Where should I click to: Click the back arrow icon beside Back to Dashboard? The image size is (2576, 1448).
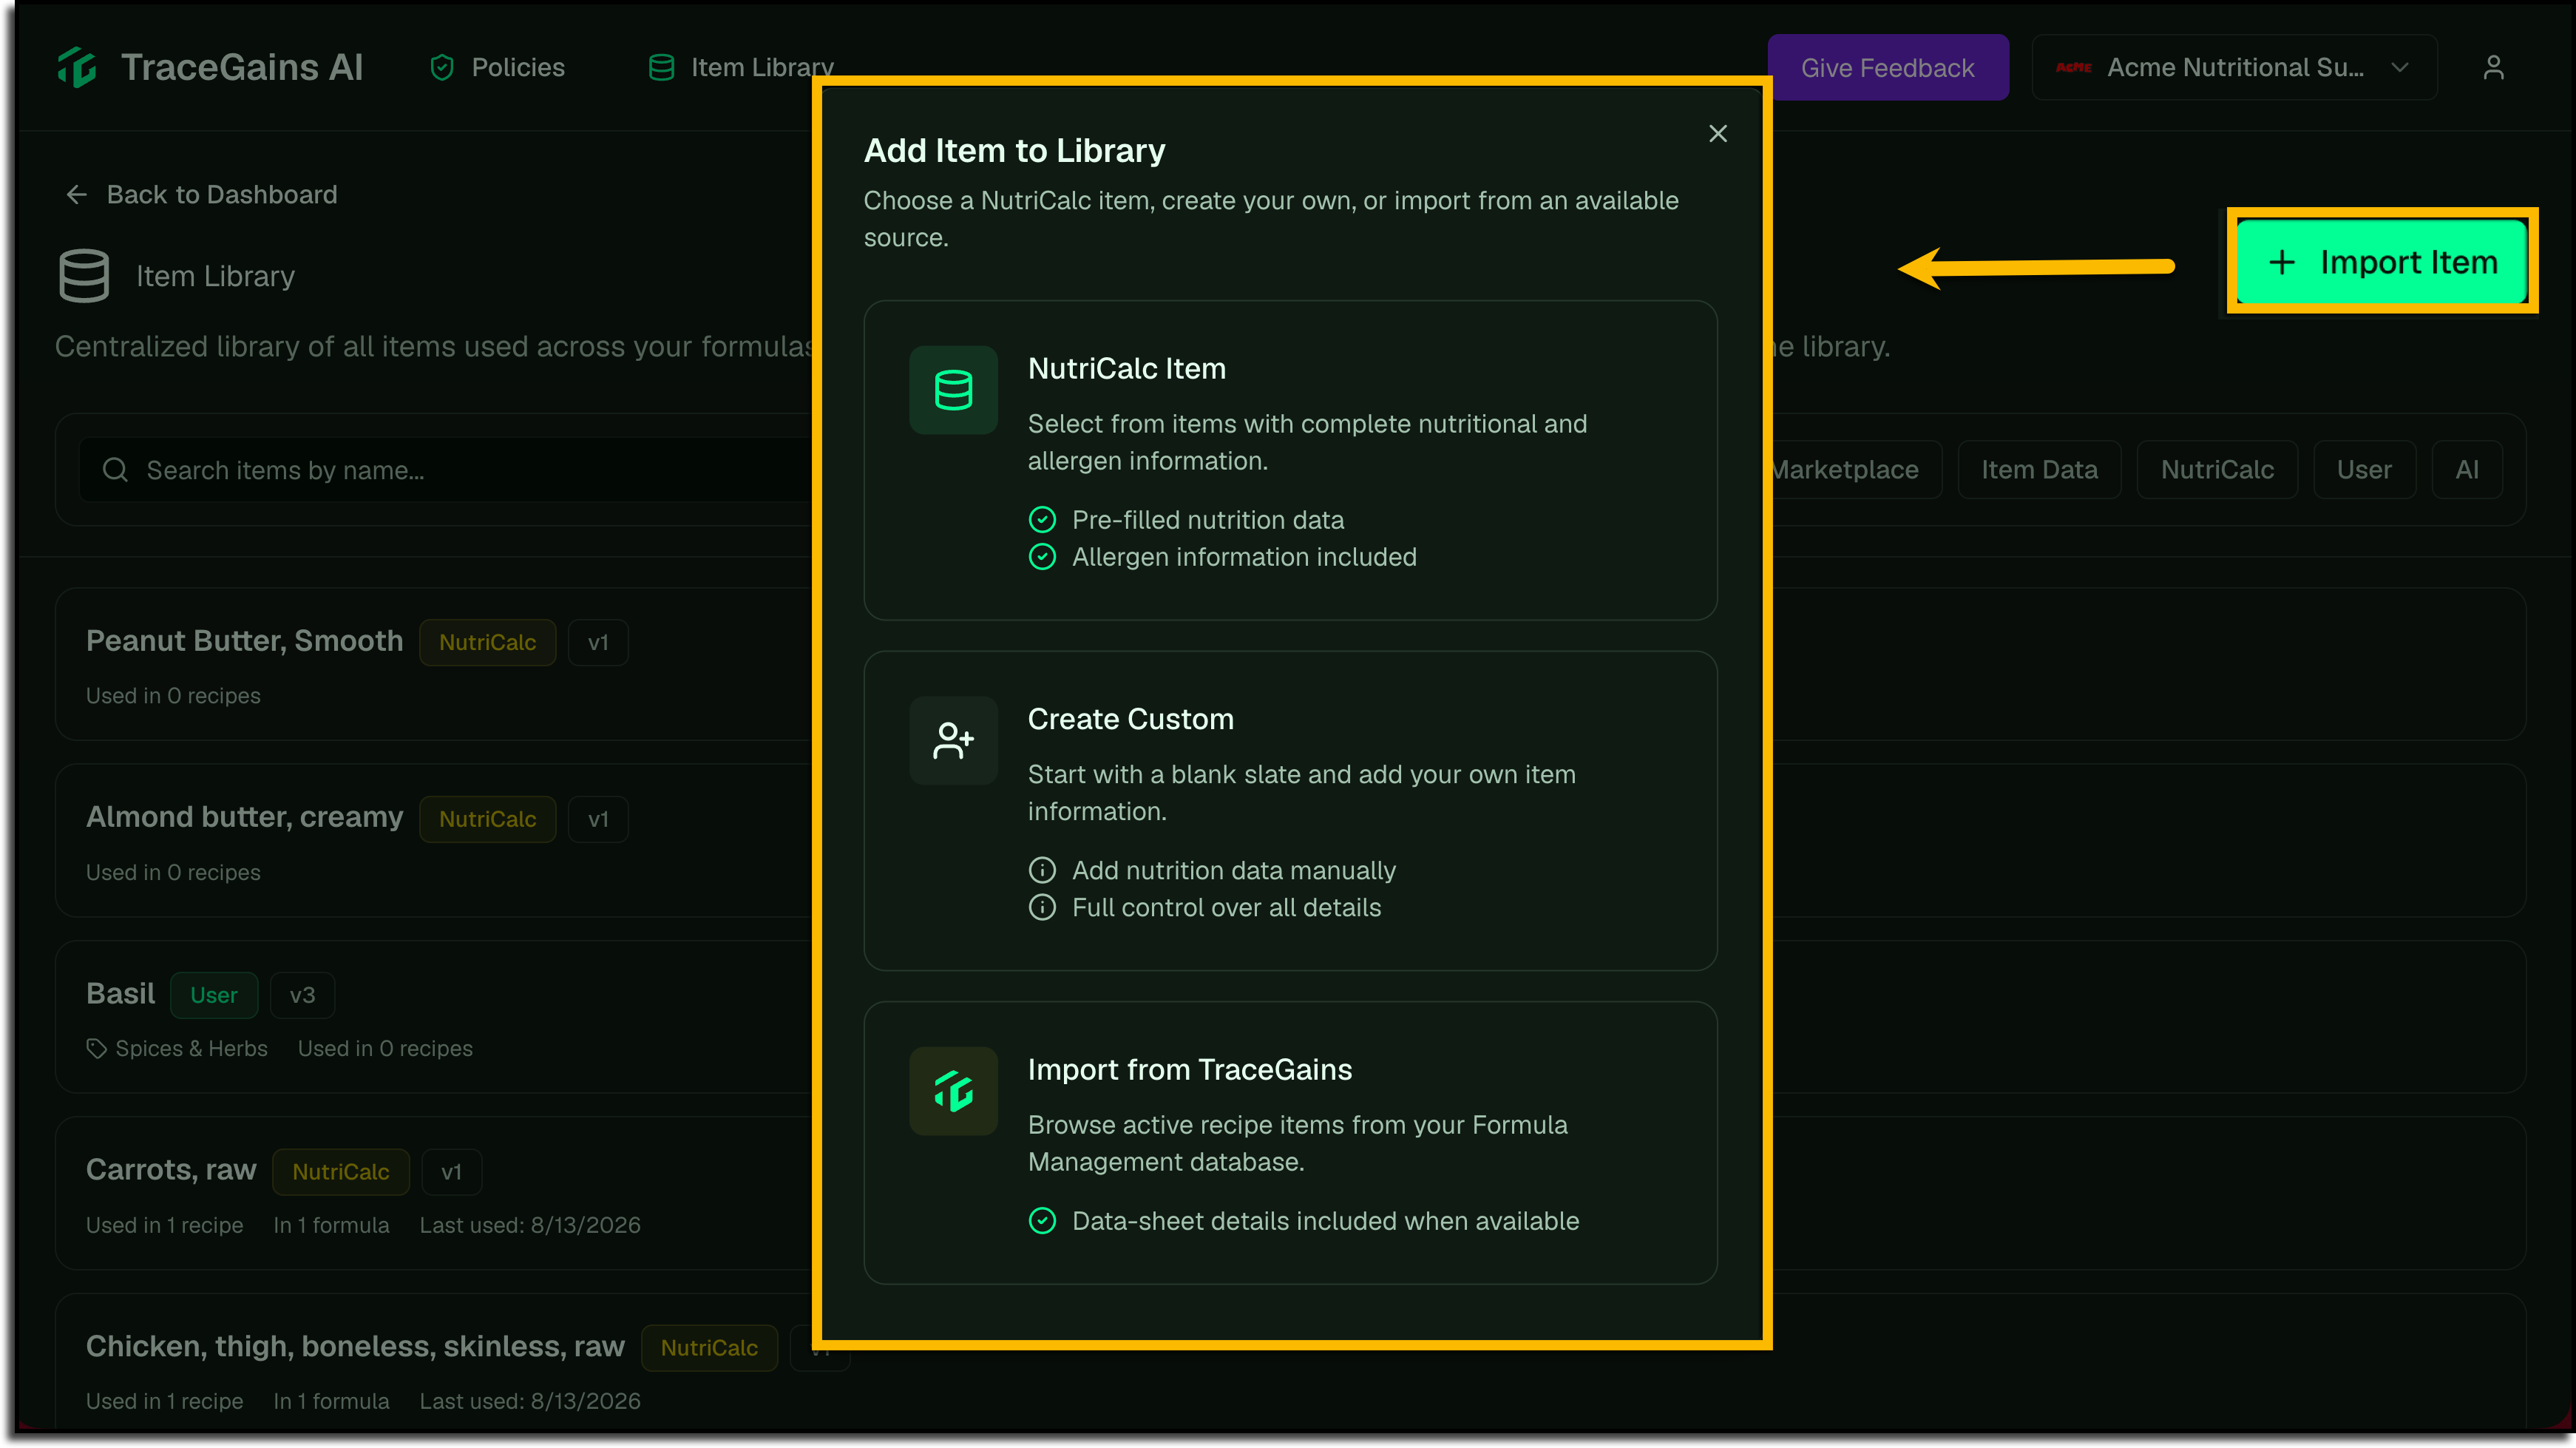77,194
